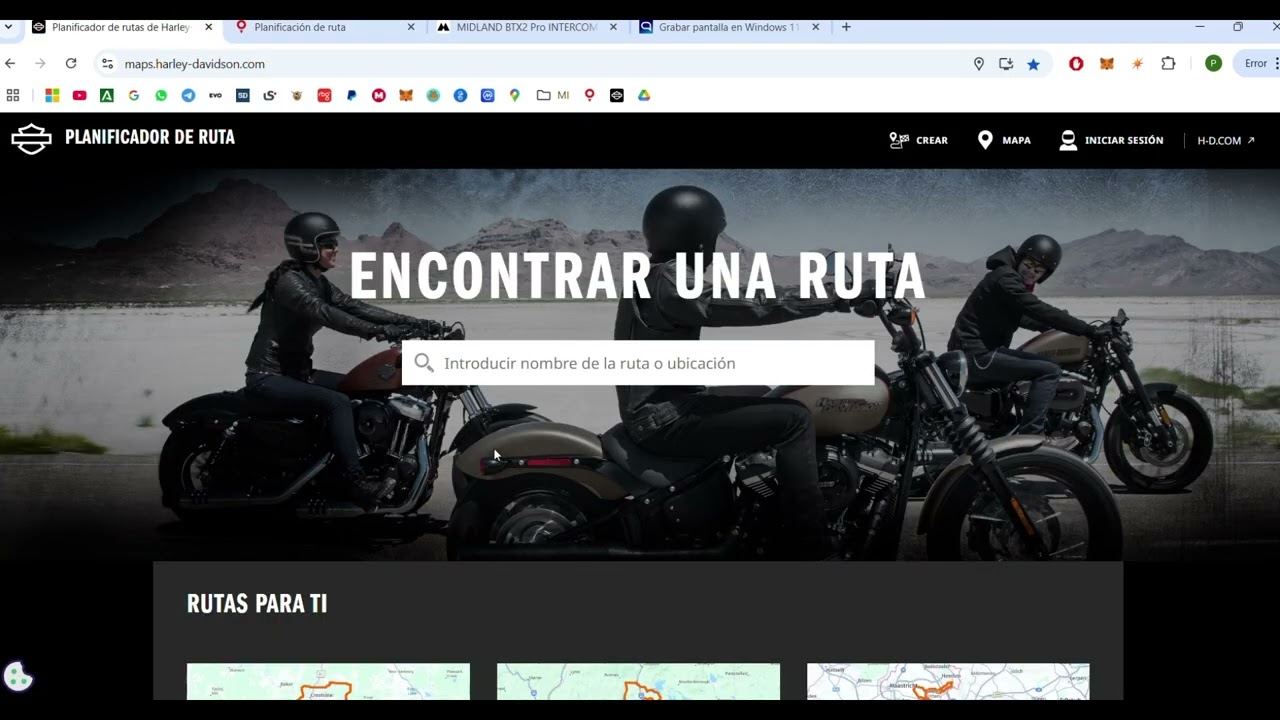1280x720 pixels.
Task: Open a new browser tab with plus button
Action: [846, 27]
